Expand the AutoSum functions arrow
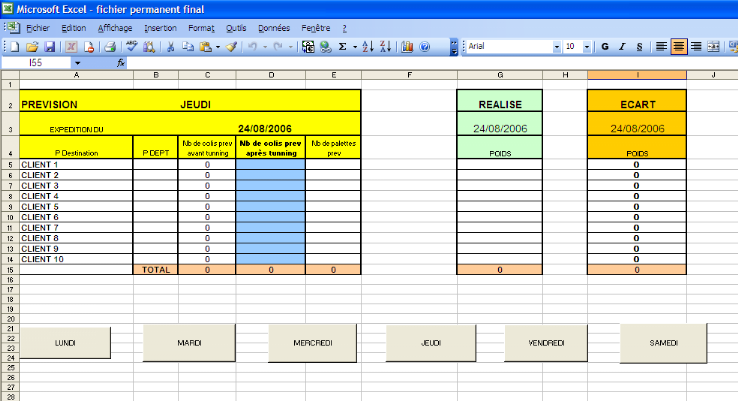738x401 pixels. [x=355, y=47]
